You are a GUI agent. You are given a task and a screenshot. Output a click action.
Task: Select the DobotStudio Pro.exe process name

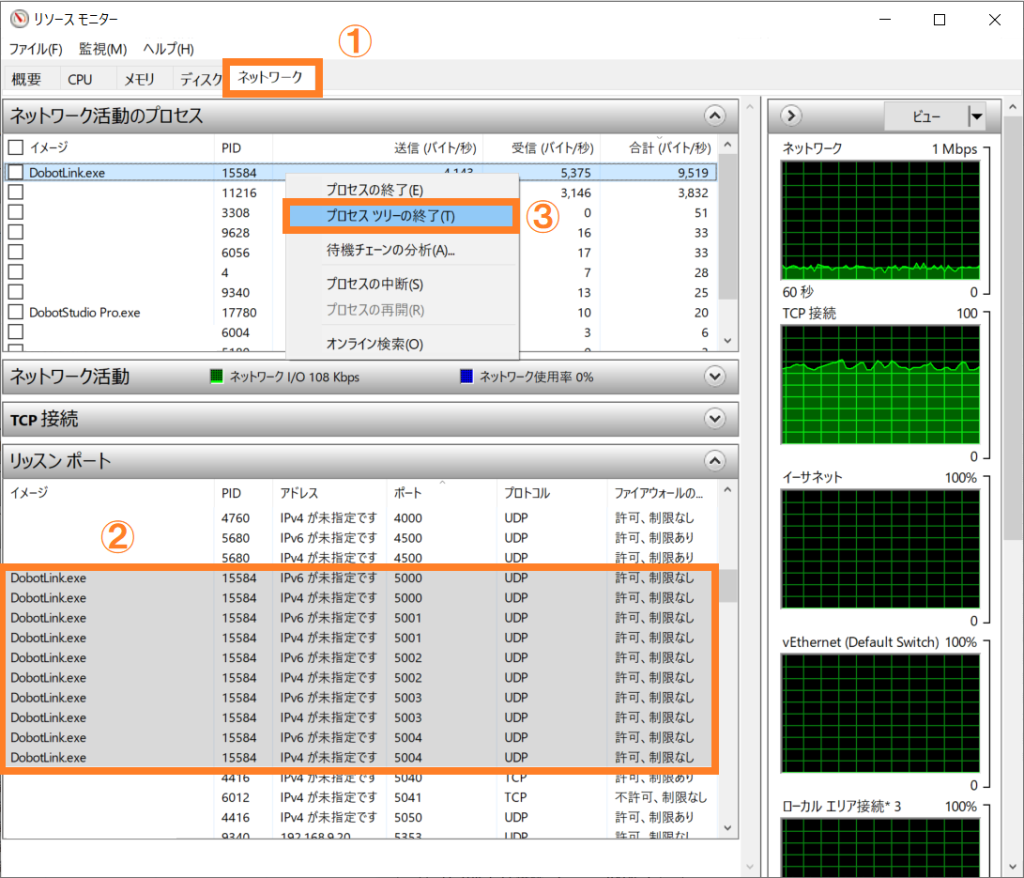(x=85, y=312)
